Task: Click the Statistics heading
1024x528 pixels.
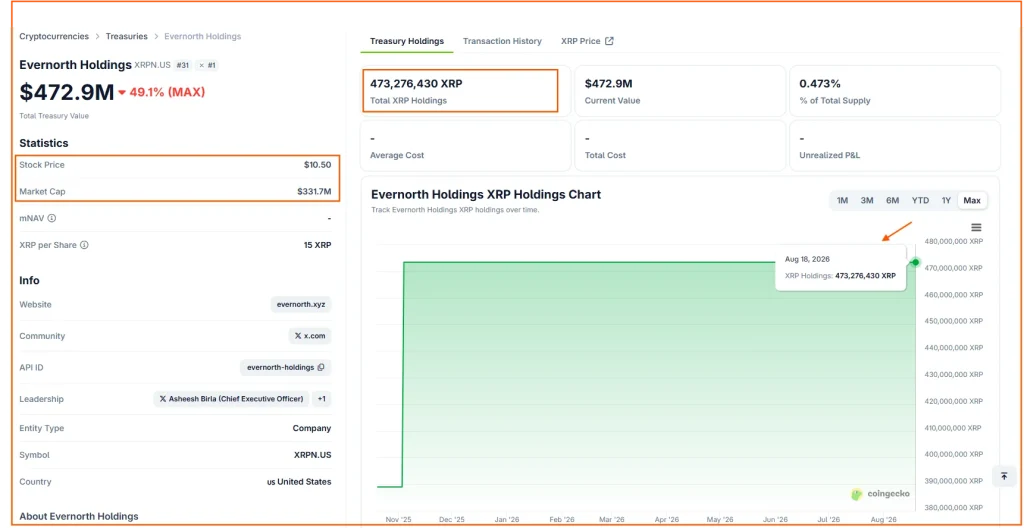Action: tap(44, 143)
